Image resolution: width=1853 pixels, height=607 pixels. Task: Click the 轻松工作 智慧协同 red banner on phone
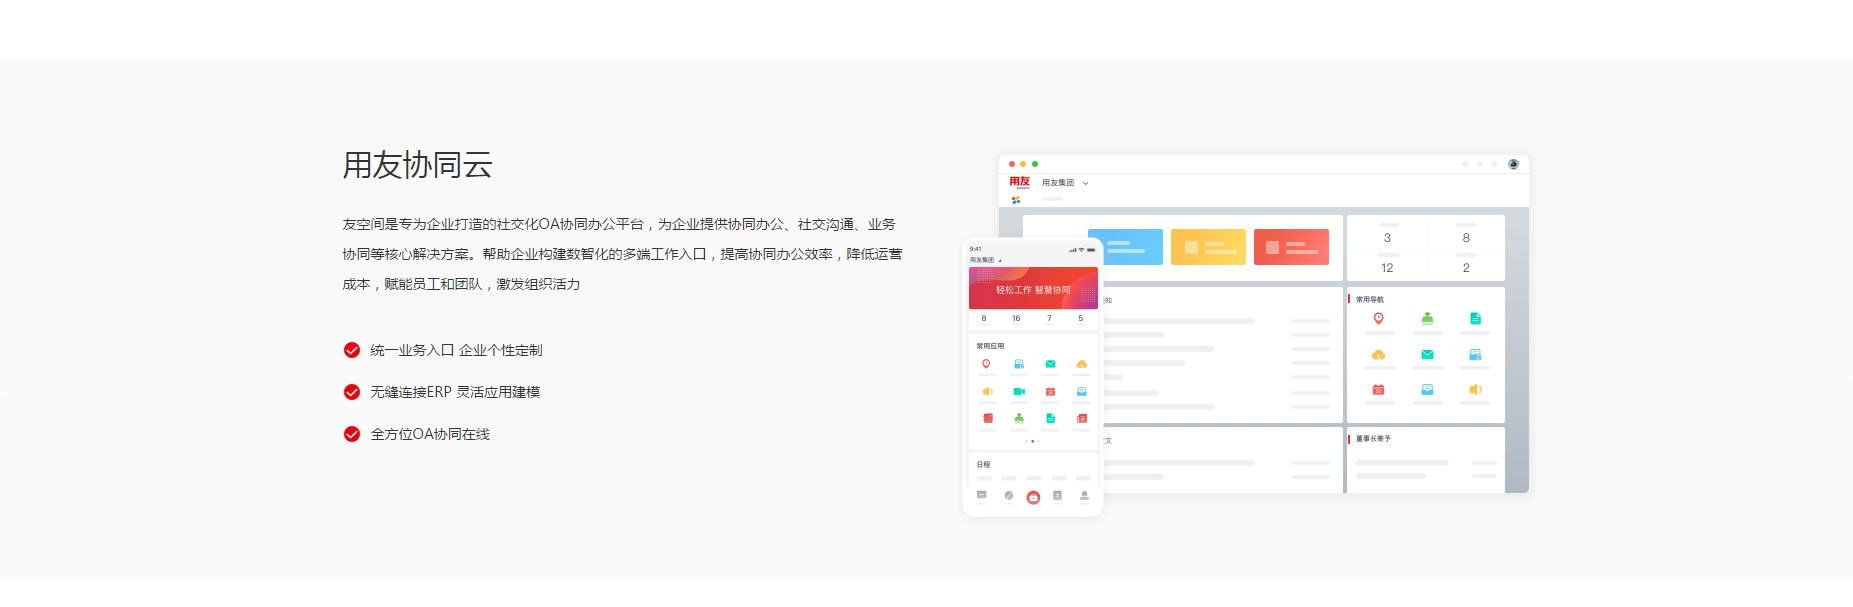1033,289
